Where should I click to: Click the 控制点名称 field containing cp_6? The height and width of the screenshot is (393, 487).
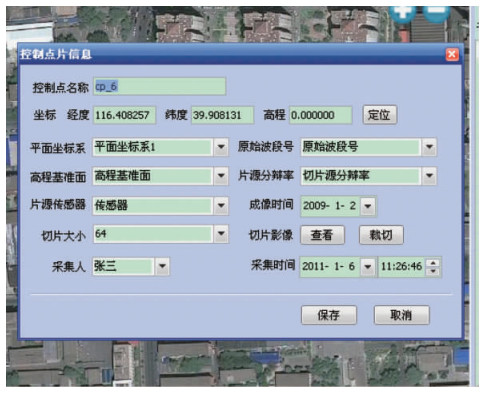tap(159, 87)
